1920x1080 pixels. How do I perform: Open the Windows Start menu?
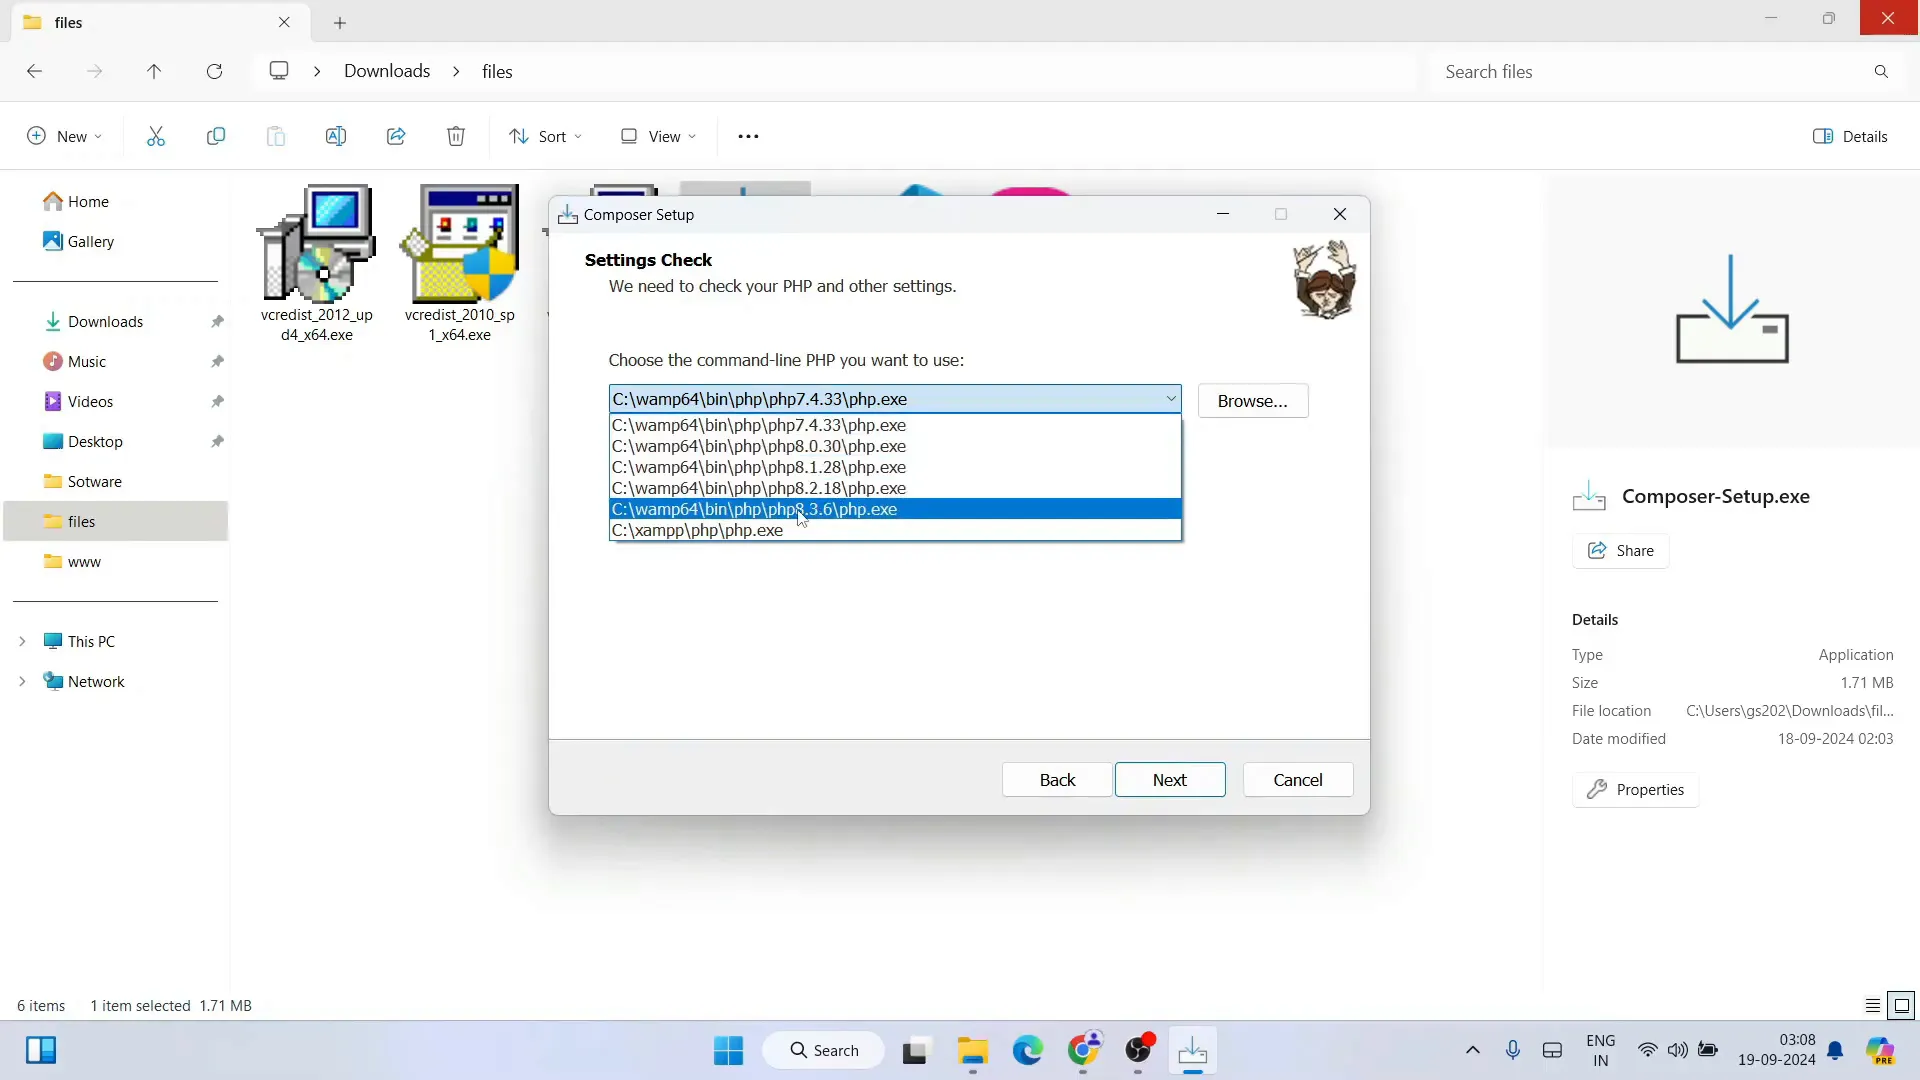[x=729, y=1051]
